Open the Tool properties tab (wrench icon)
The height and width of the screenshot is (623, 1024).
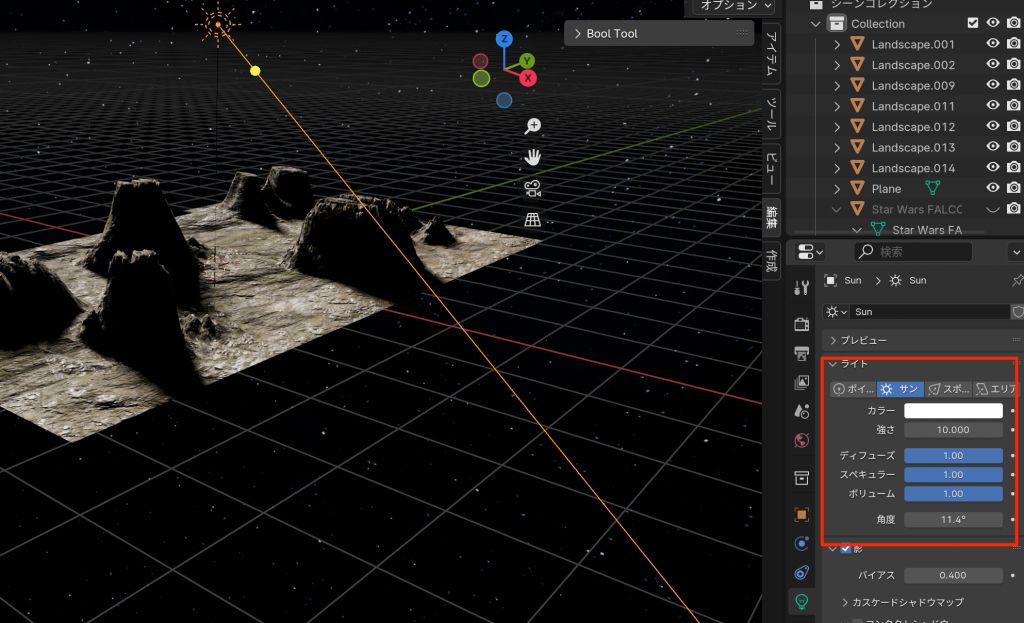801,288
